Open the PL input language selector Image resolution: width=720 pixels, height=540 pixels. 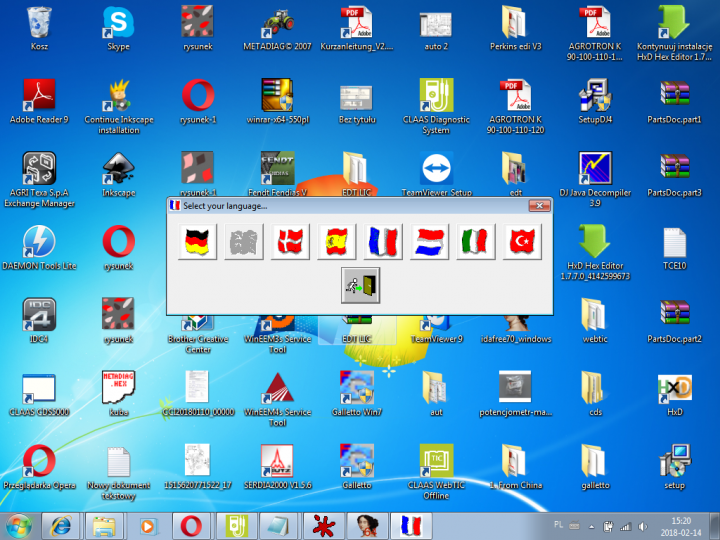coord(558,525)
